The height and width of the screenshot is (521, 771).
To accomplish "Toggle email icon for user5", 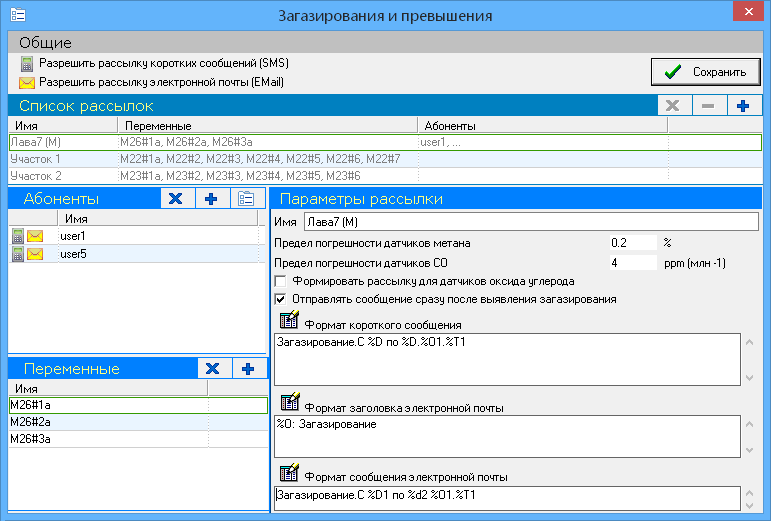I will pos(35,254).
